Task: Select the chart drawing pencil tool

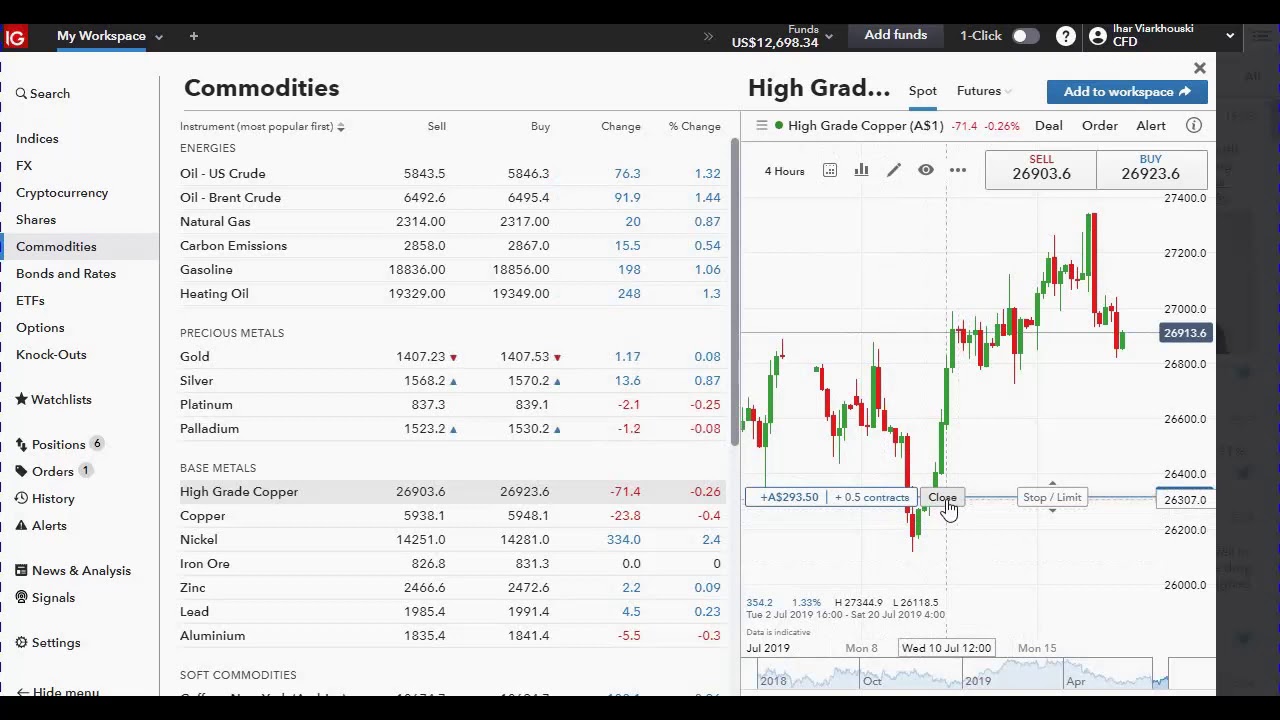Action: point(894,171)
